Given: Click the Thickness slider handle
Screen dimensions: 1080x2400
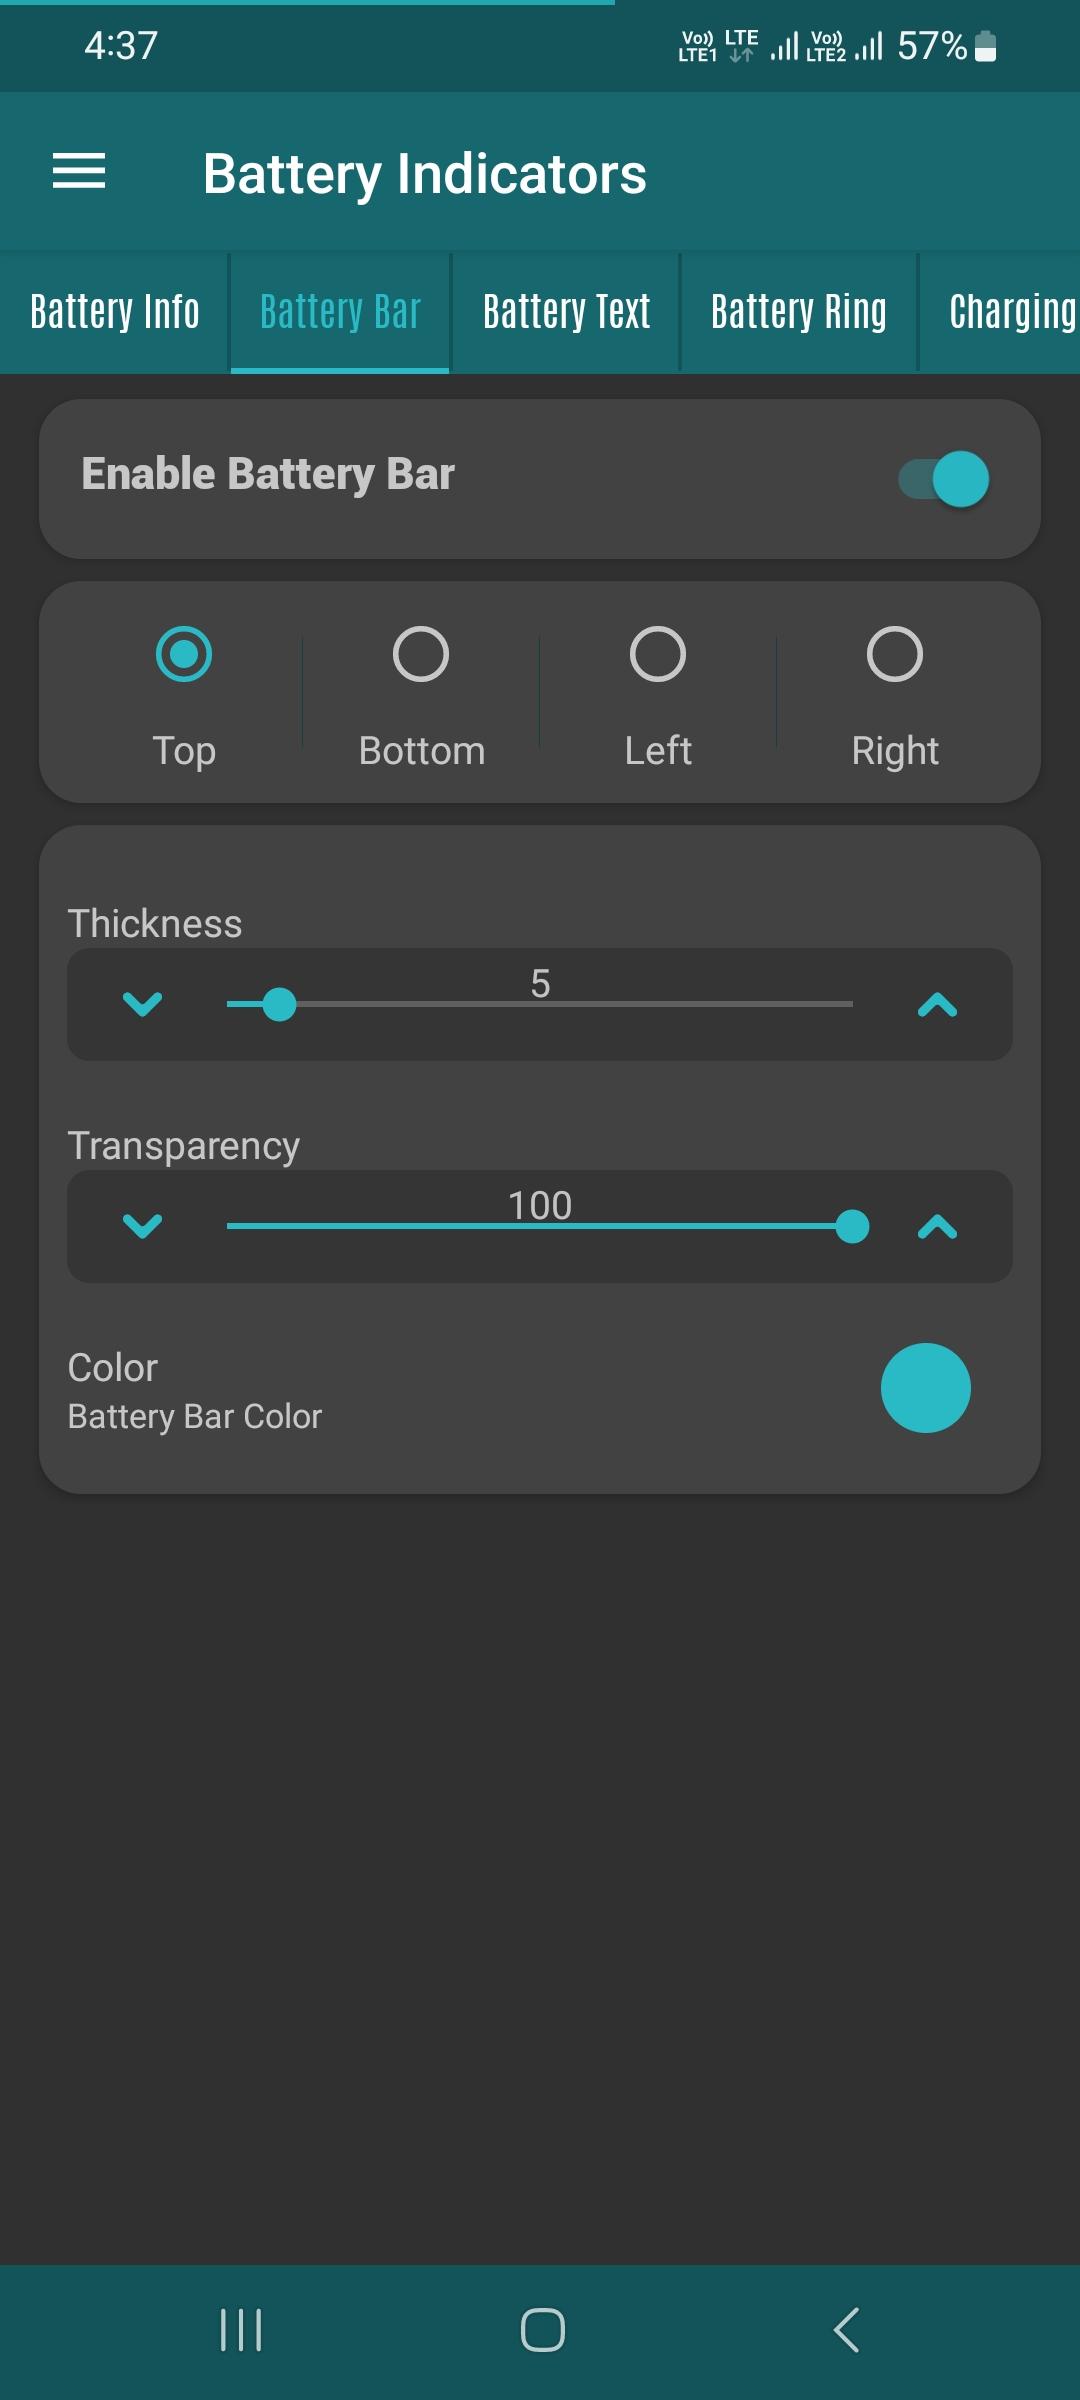Looking at the screenshot, I should (x=279, y=1004).
